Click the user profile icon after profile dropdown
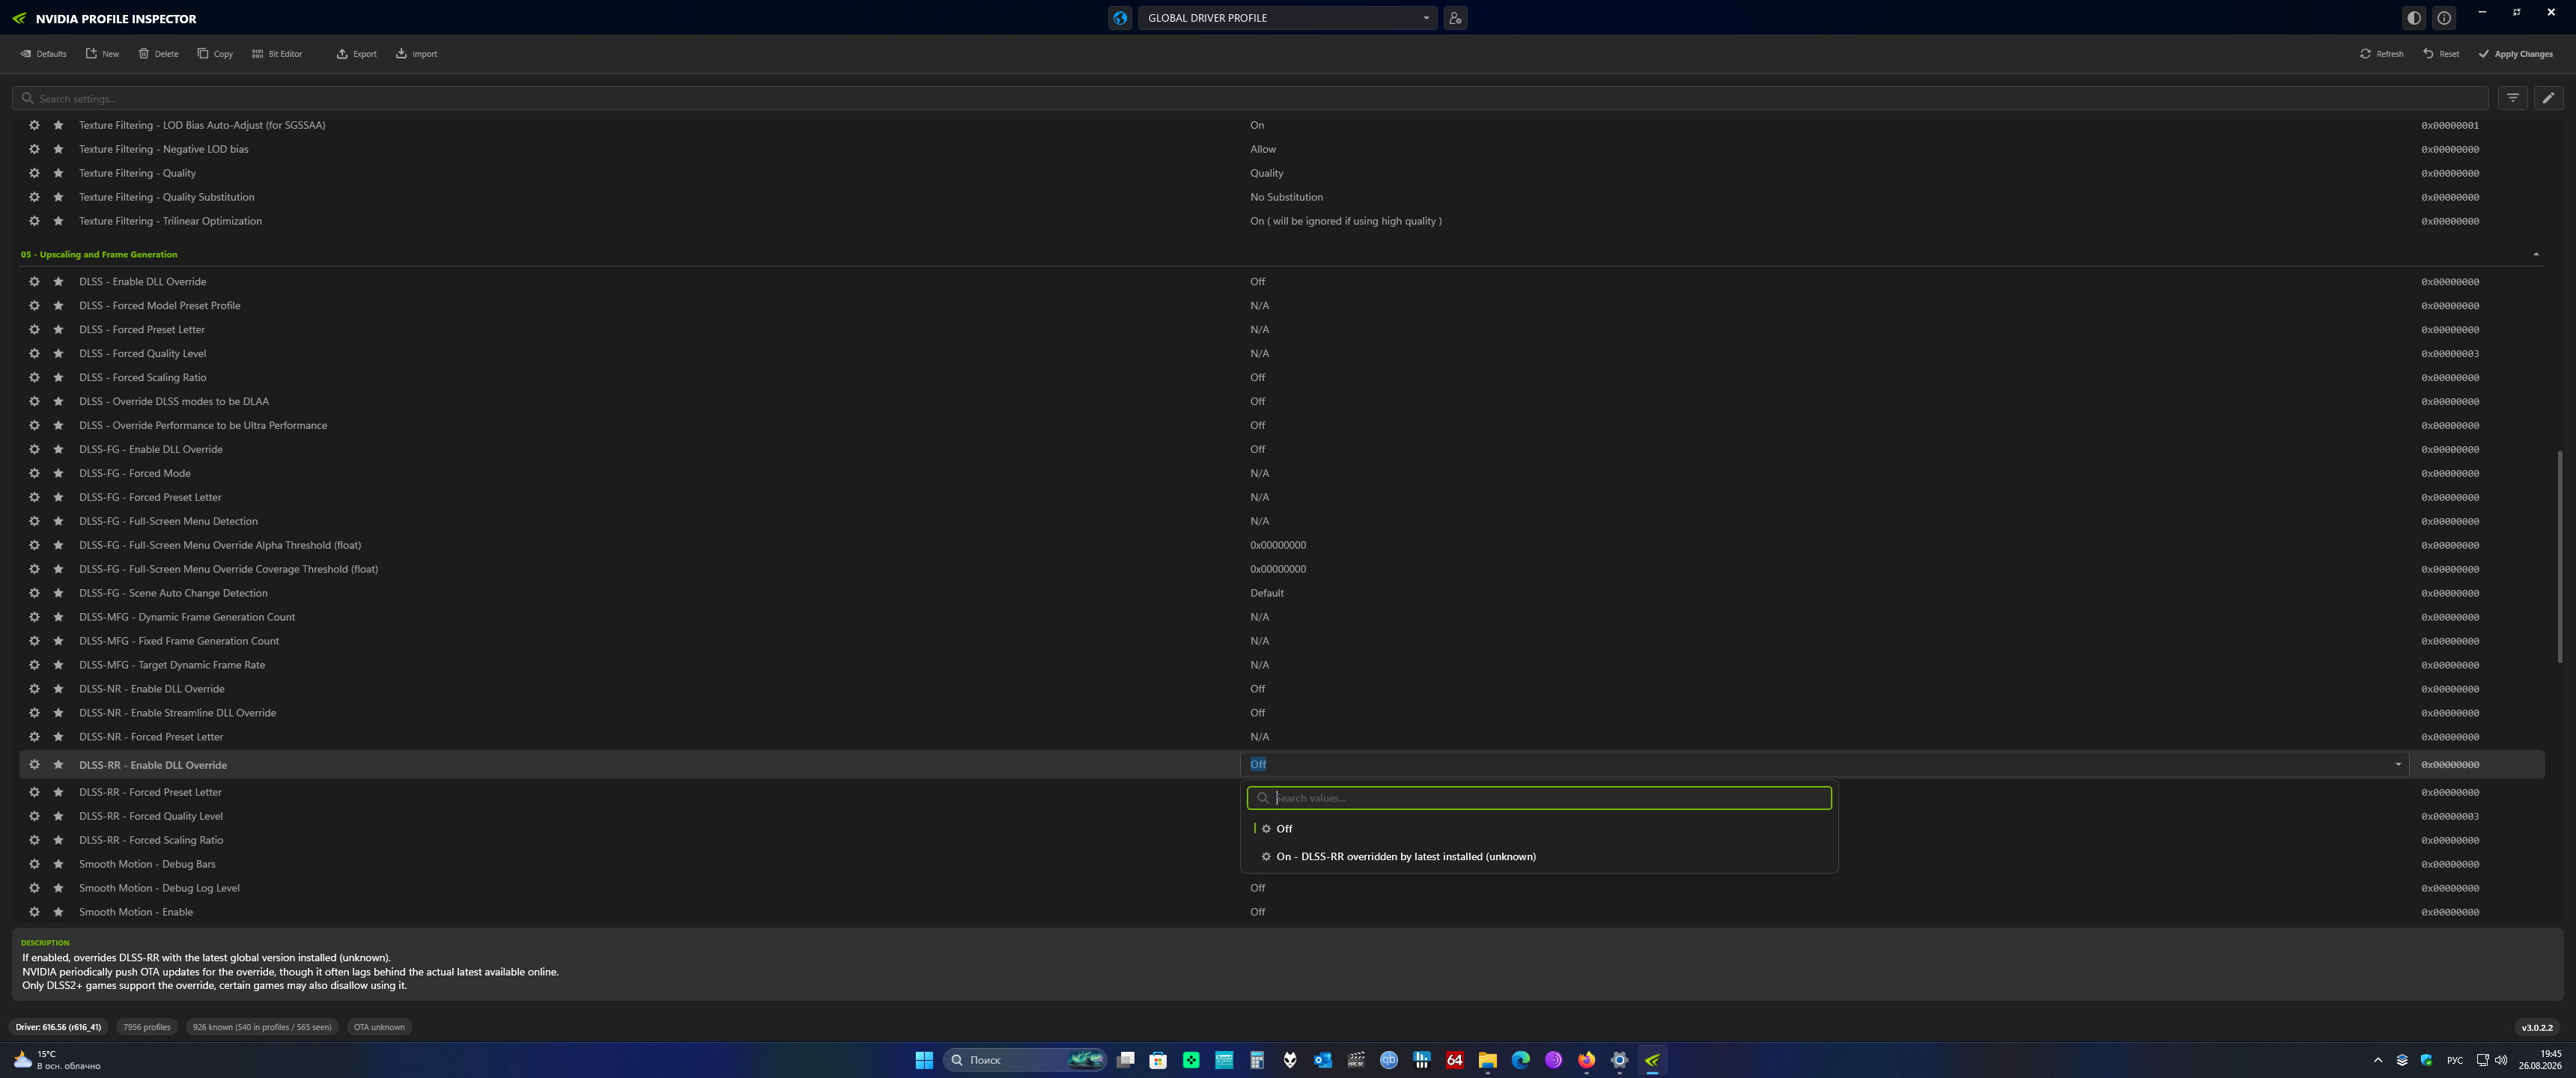 [x=1455, y=18]
